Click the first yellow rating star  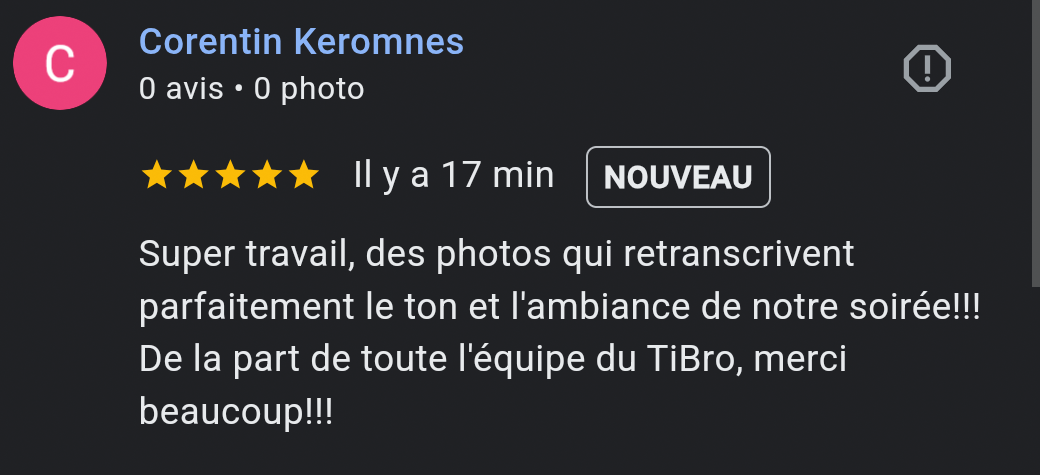[x=157, y=176]
